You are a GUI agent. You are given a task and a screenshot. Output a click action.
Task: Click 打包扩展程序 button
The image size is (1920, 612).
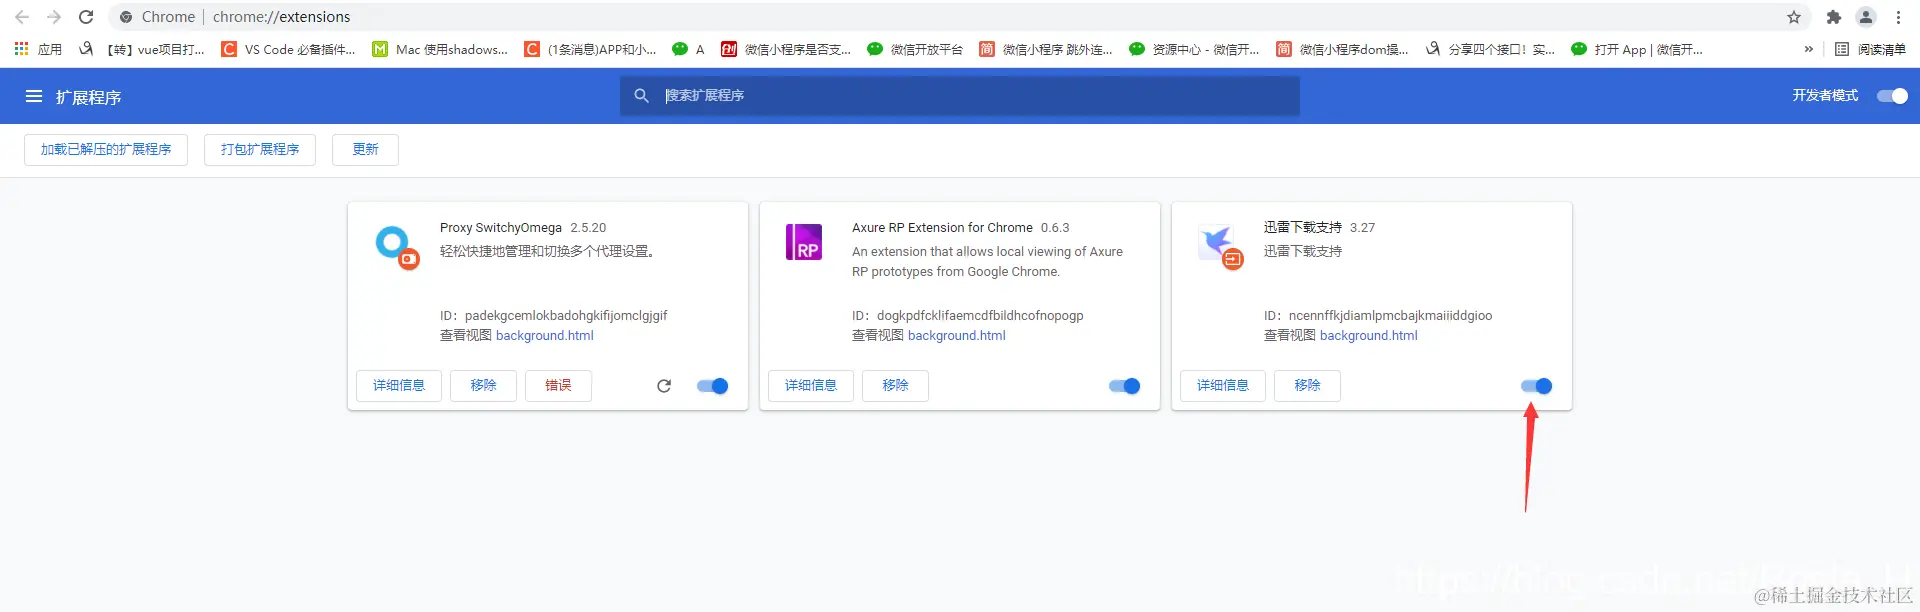point(260,150)
